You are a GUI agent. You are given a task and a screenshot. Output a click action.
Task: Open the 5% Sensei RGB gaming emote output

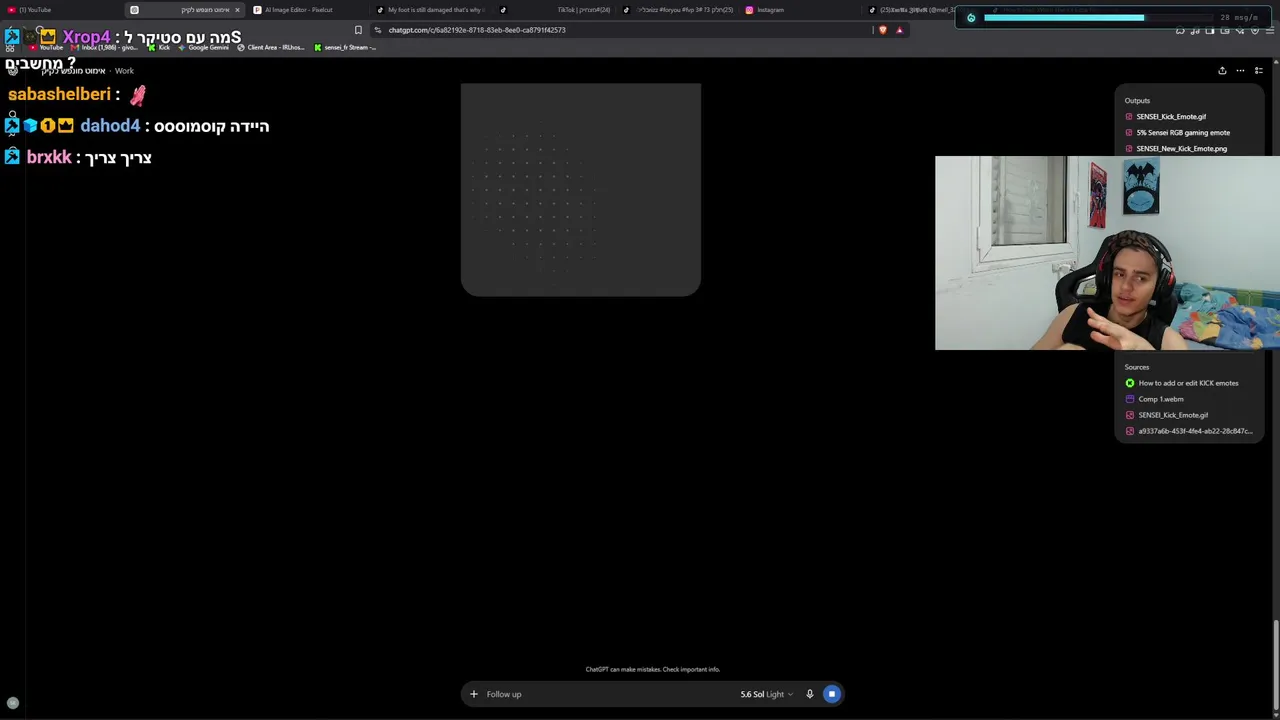[x=1183, y=133]
